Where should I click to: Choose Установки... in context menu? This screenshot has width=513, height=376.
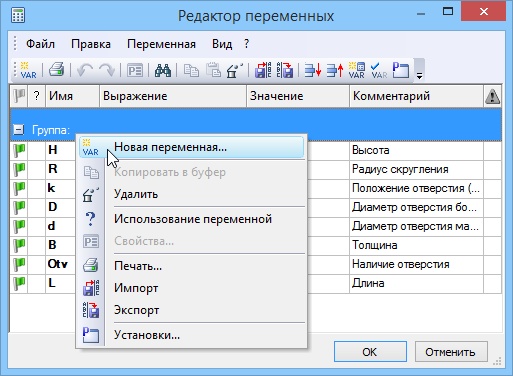(x=192, y=335)
